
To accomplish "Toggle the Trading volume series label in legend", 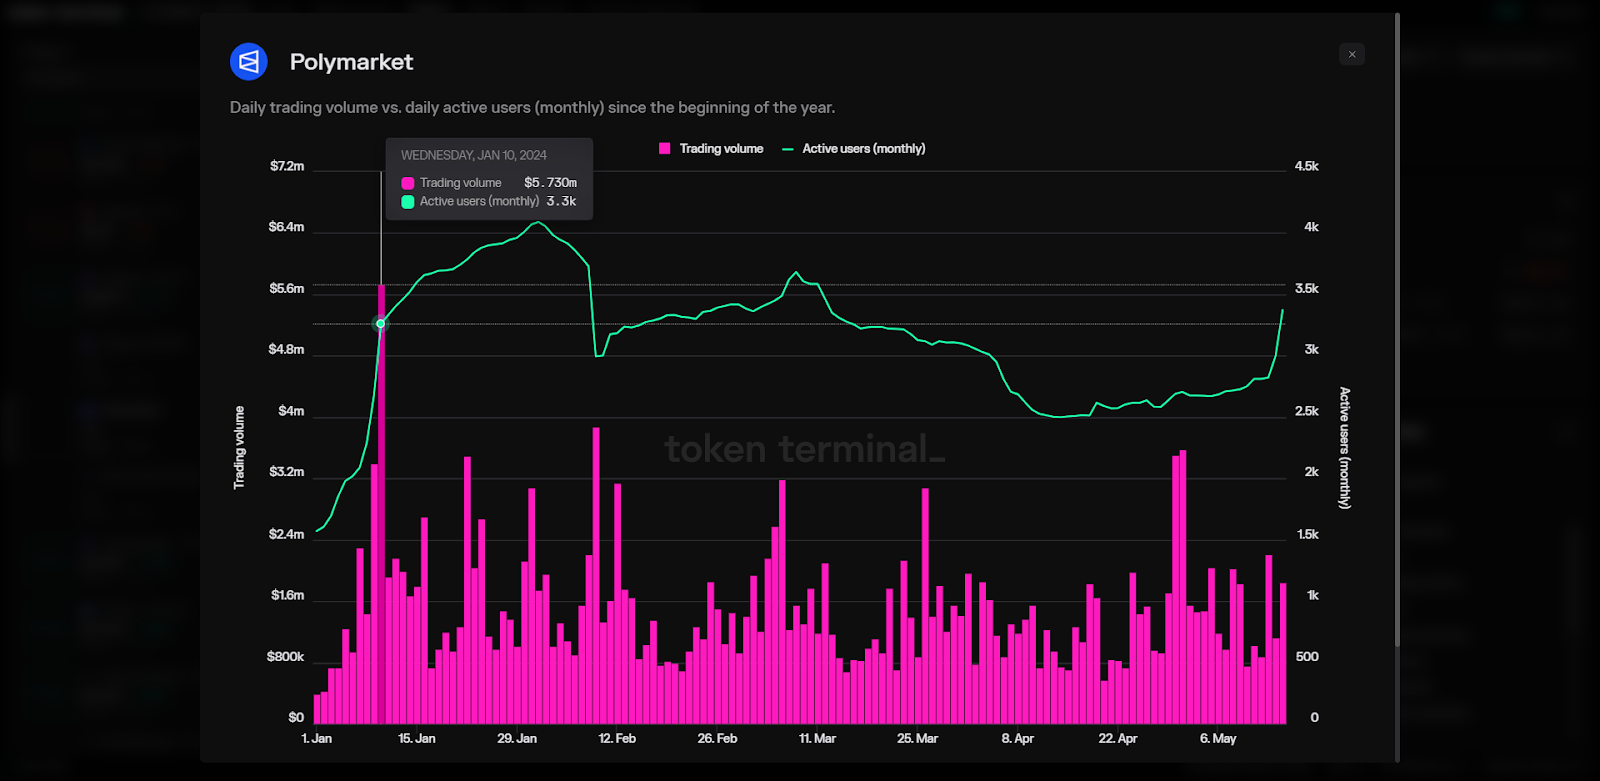I will (721, 149).
